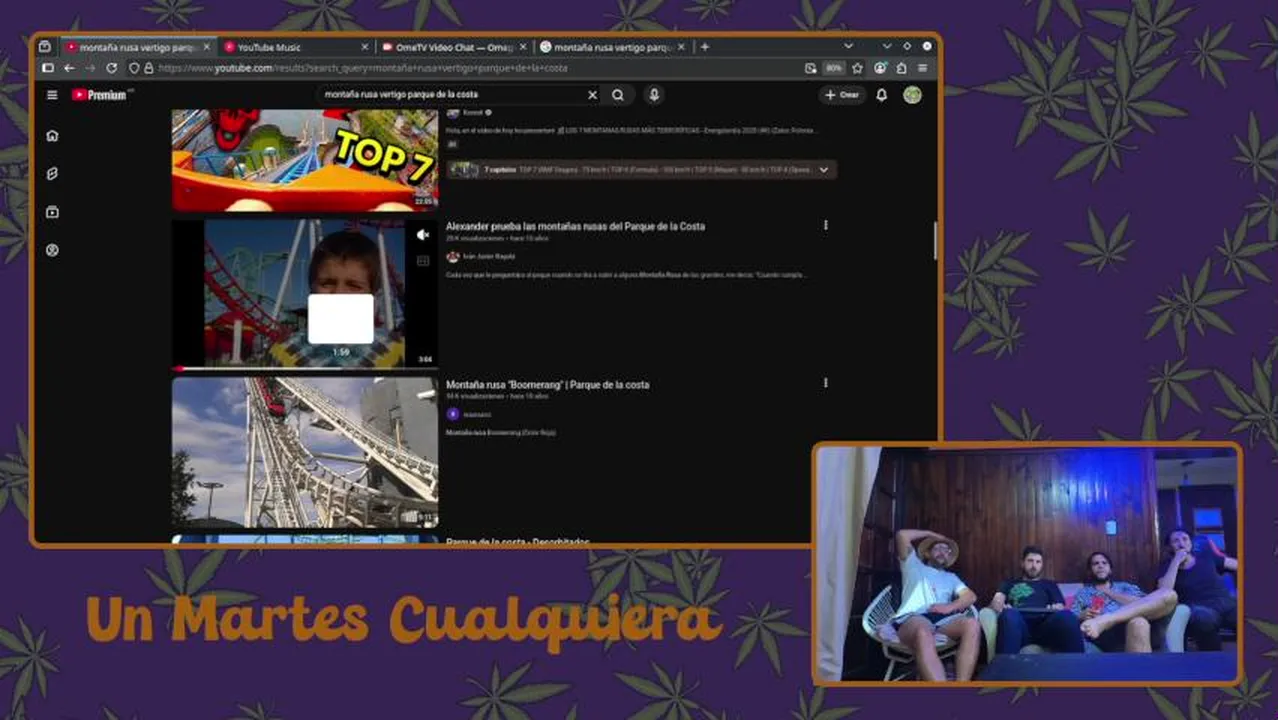This screenshot has width=1278, height=720.
Task: Start voice search with the microphone icon
Action: tap(654, 95)
